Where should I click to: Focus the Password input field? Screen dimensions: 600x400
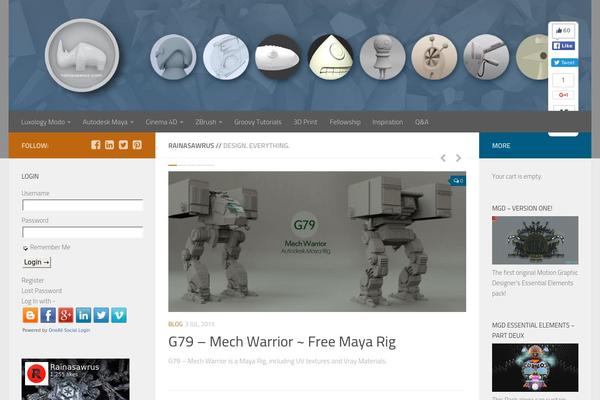coord(83,232)
